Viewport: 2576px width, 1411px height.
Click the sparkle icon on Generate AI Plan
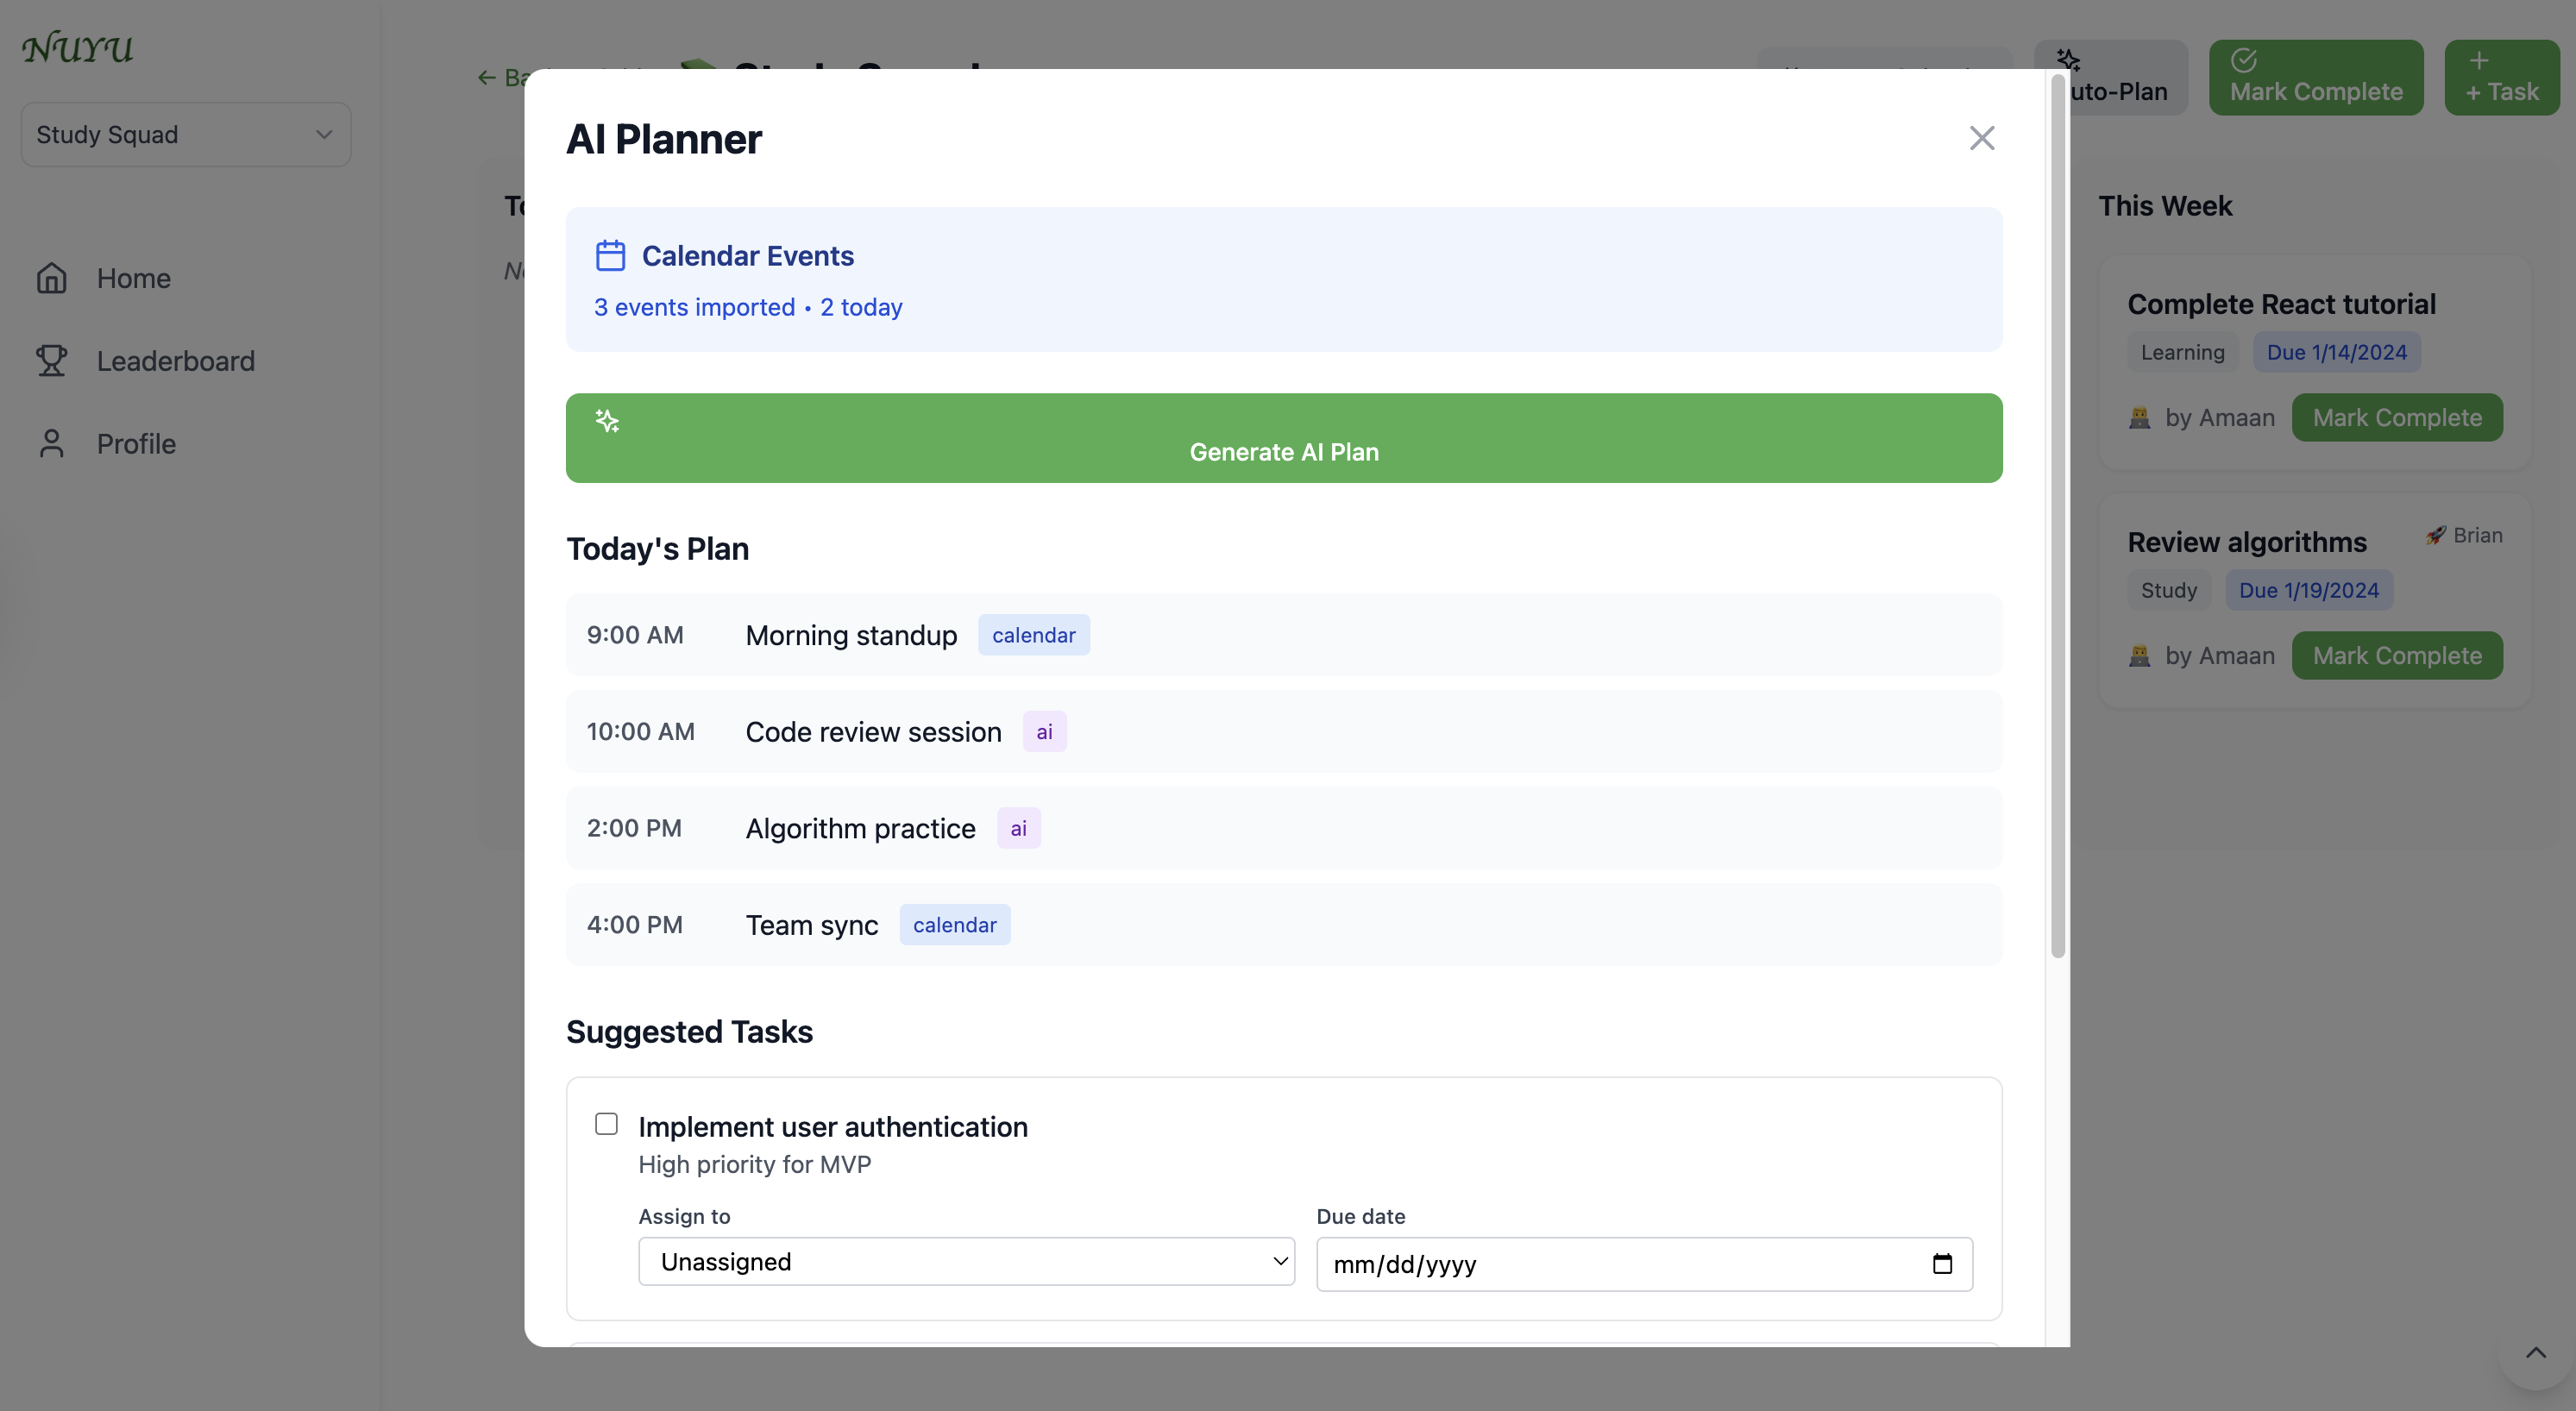coord(607,421)
